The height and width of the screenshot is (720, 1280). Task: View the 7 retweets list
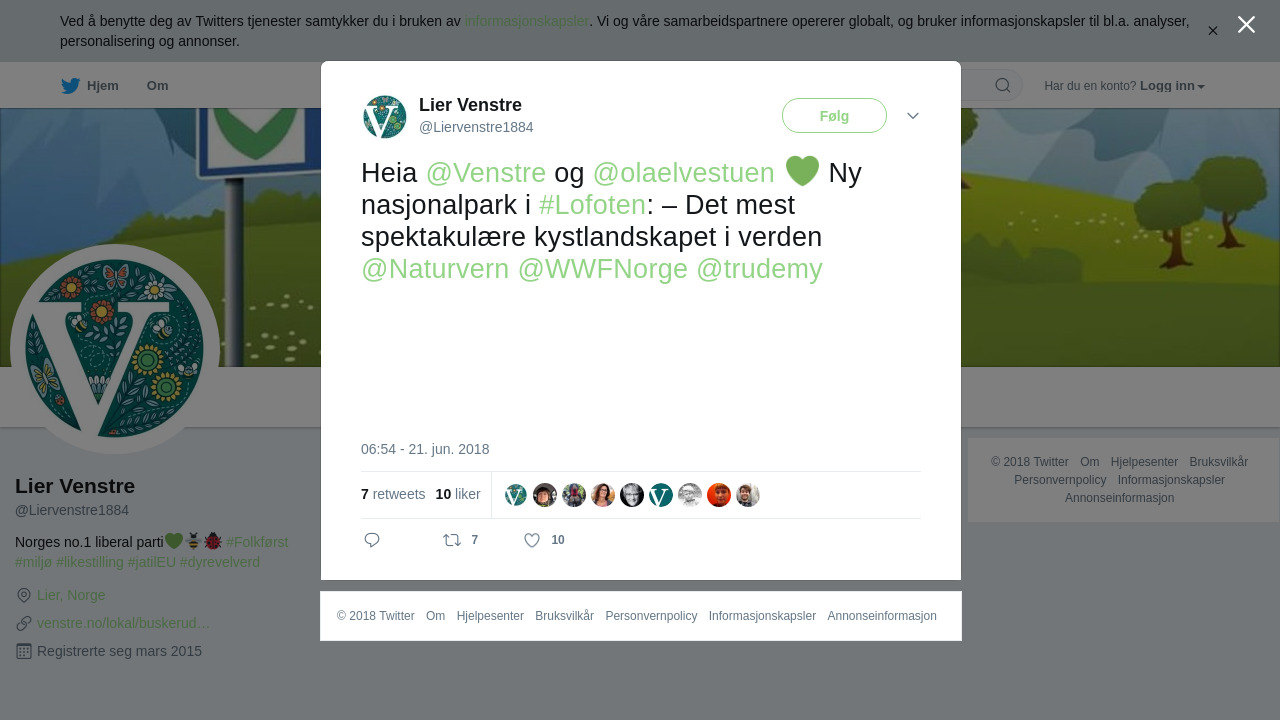point(393,494)
